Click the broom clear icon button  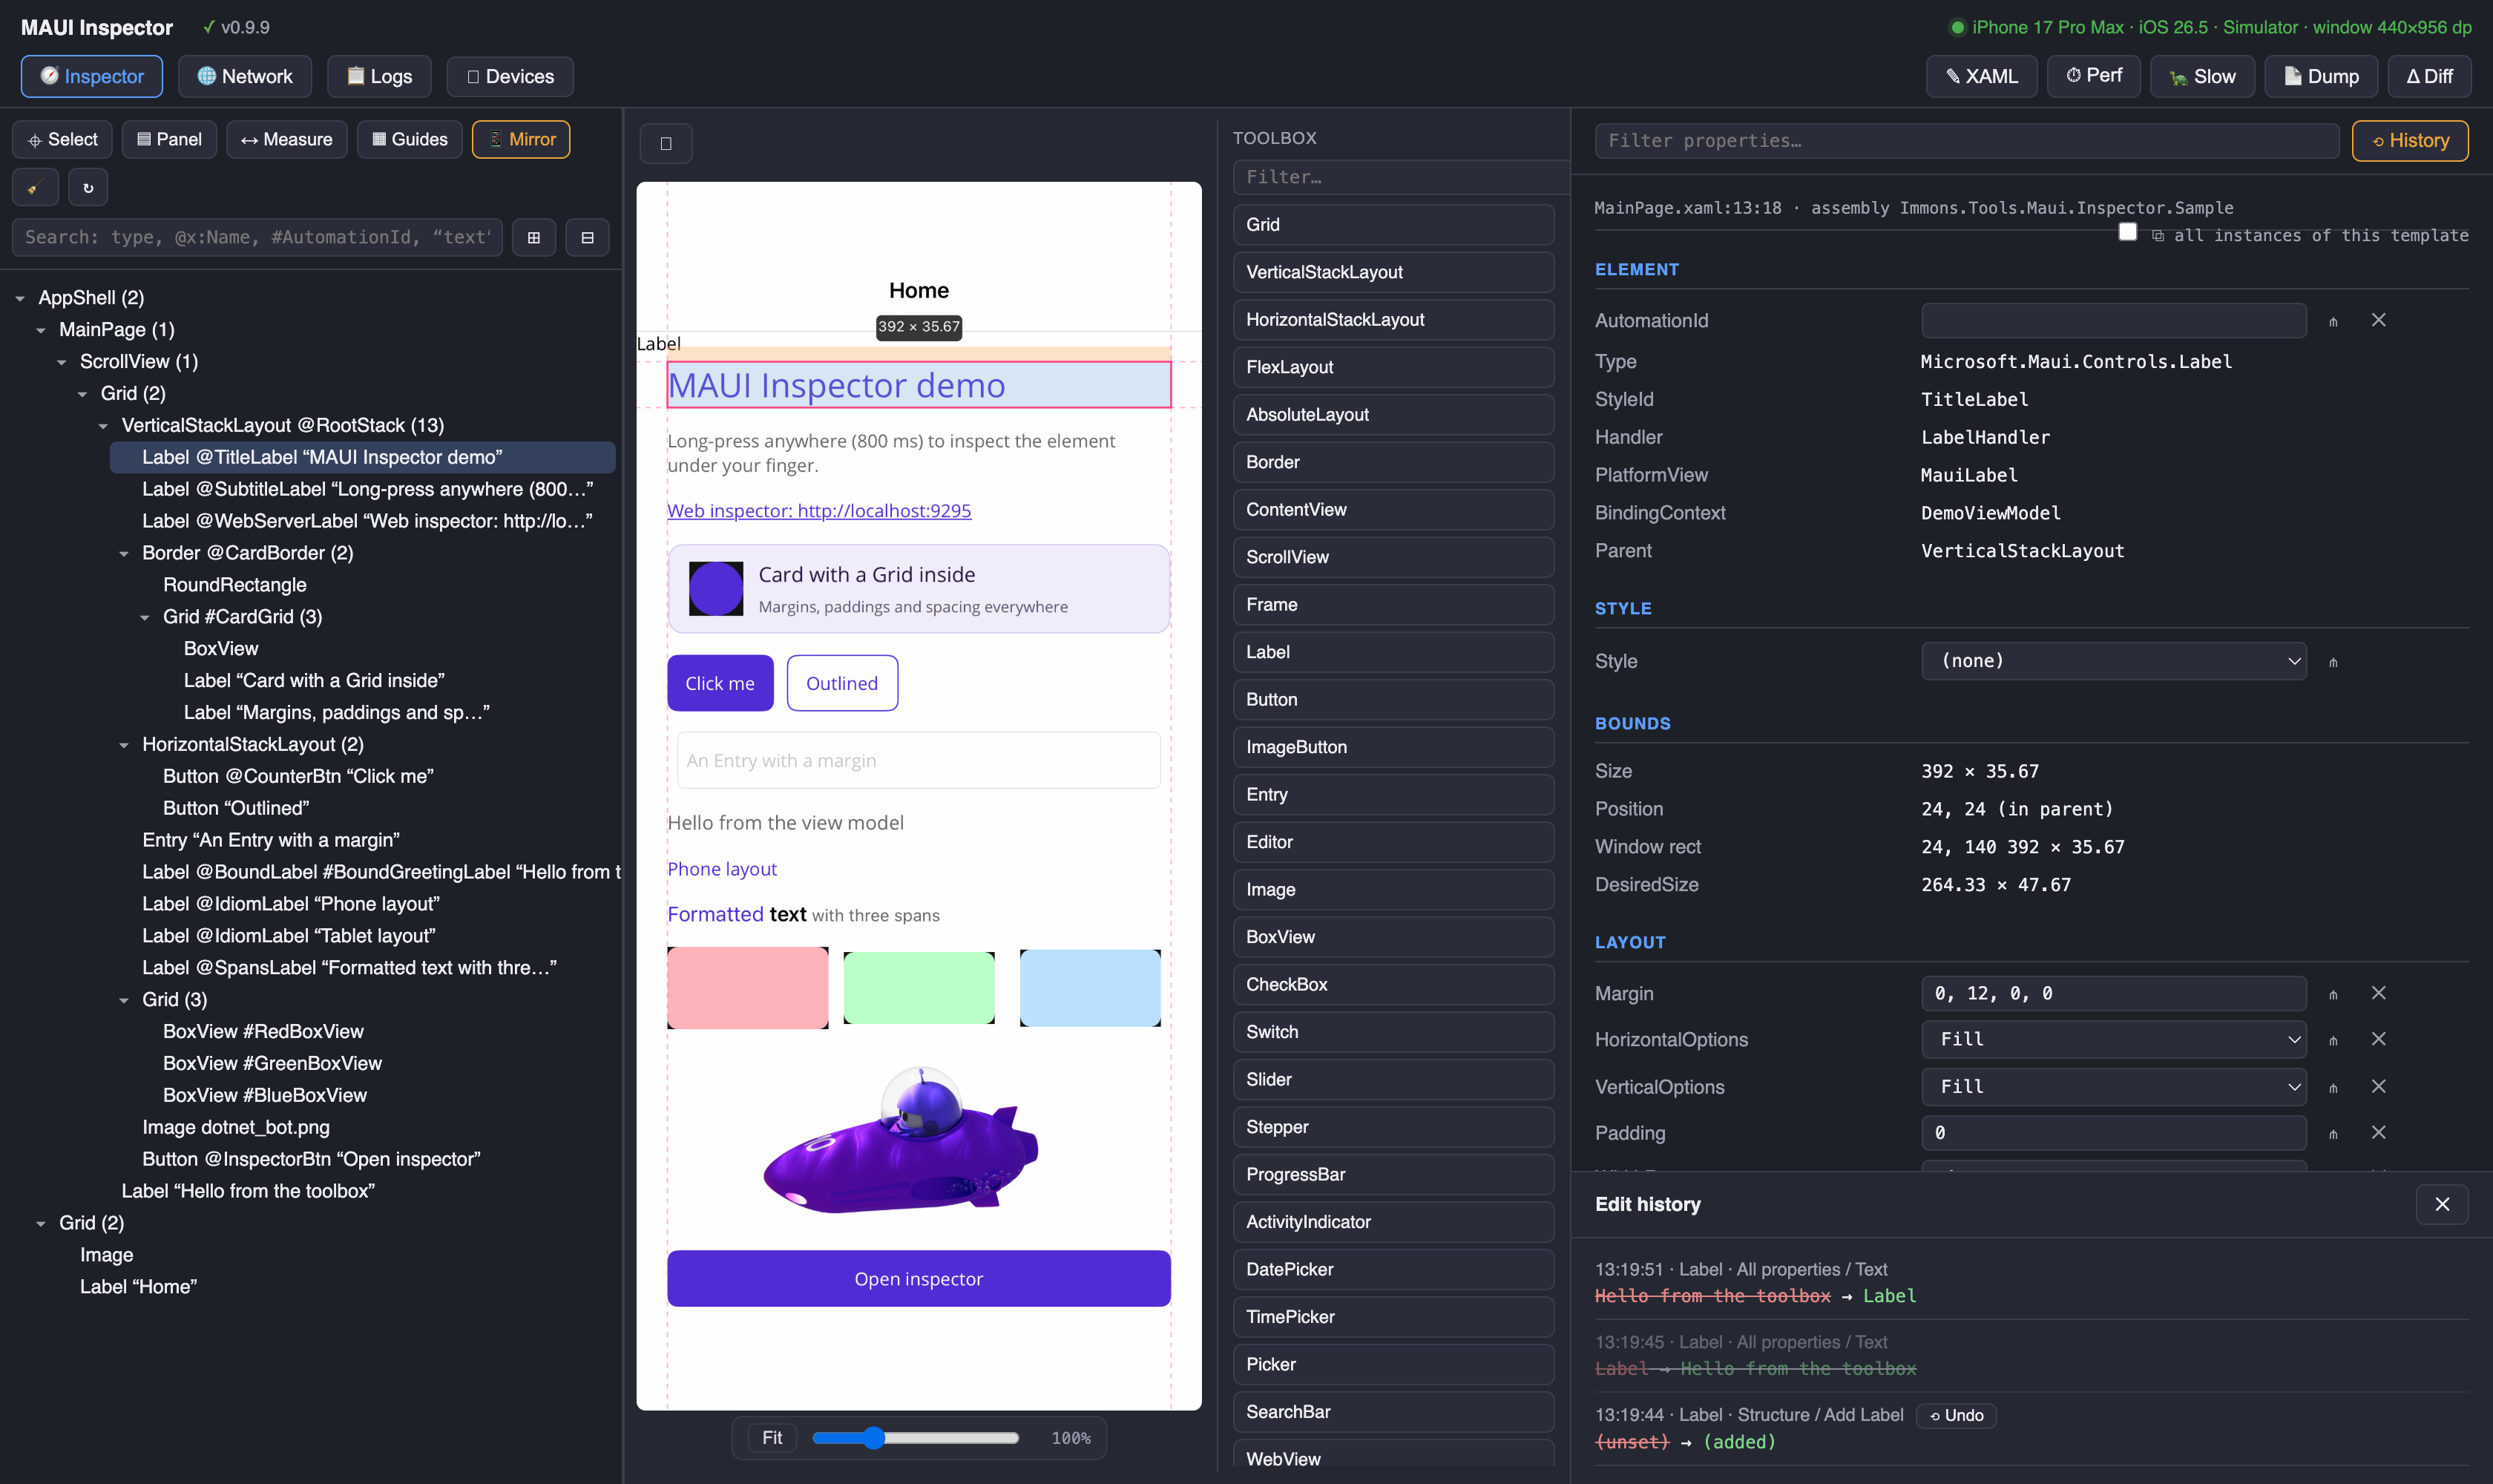point(35,187)
